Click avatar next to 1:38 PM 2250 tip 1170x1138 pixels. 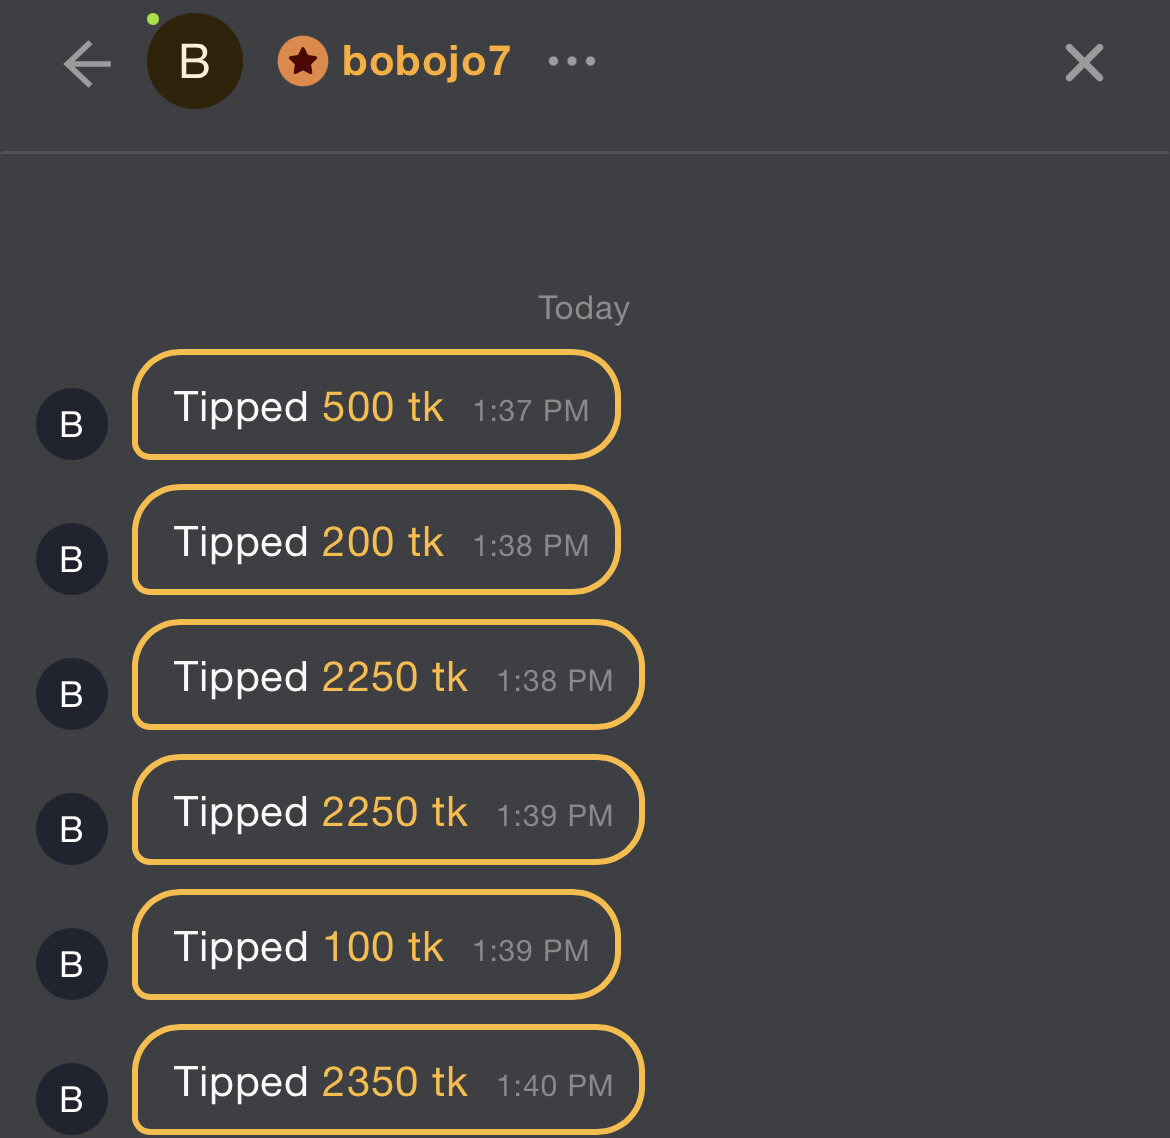pos(72,694)
